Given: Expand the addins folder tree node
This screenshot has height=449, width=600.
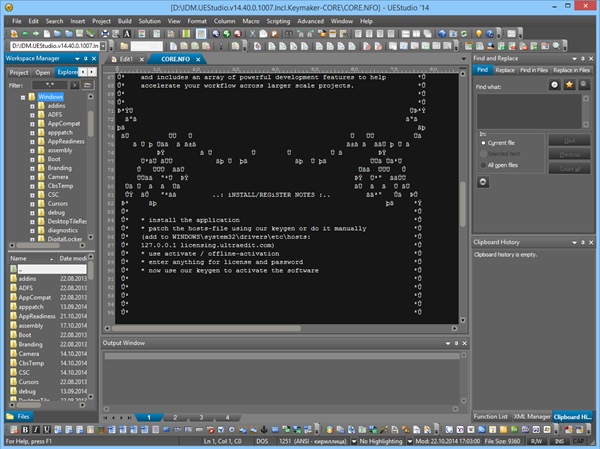Looking at the screenshot, I should click(x=34, y=106).
